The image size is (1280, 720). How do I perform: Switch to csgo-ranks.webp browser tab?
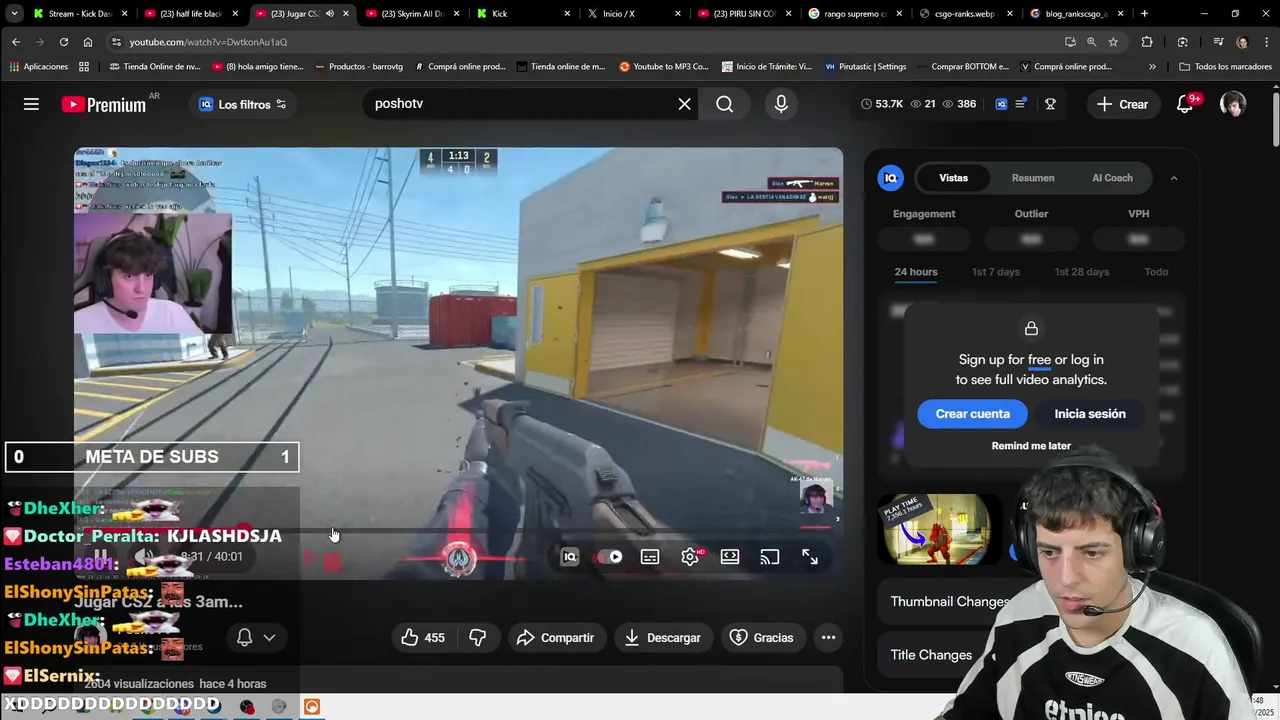[x=966, y=14]
